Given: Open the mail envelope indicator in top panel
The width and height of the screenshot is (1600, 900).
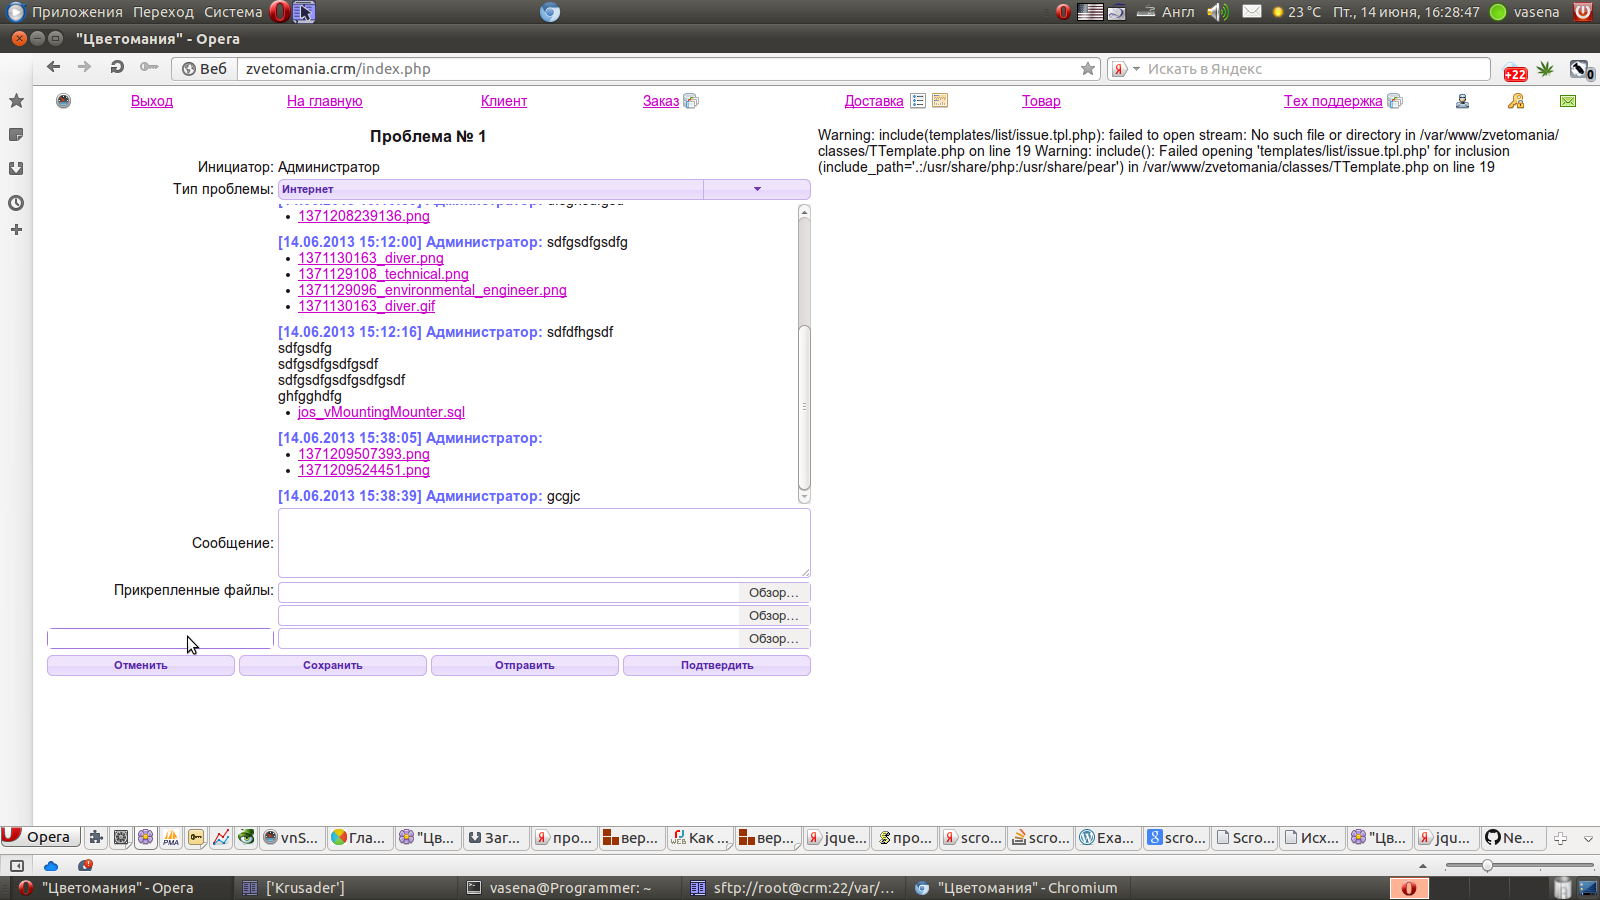Looking at the screenshot, I should click(x=1252, y=12).
